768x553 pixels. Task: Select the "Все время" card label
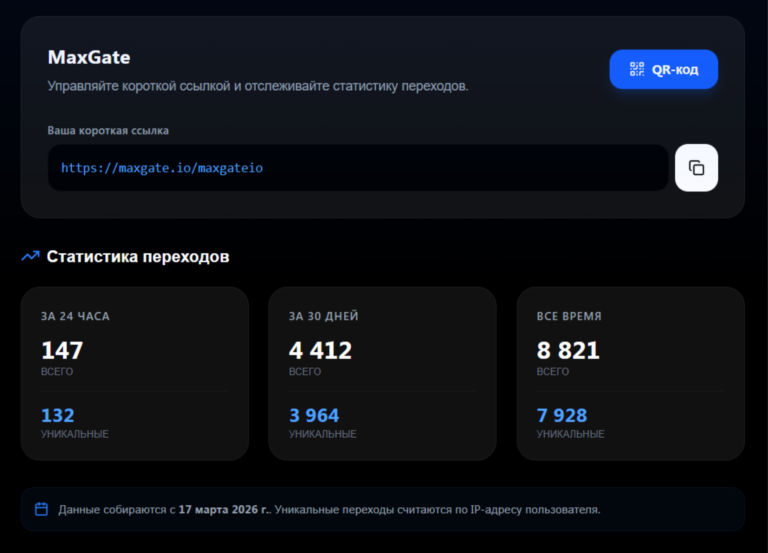[x=569, y=316]
